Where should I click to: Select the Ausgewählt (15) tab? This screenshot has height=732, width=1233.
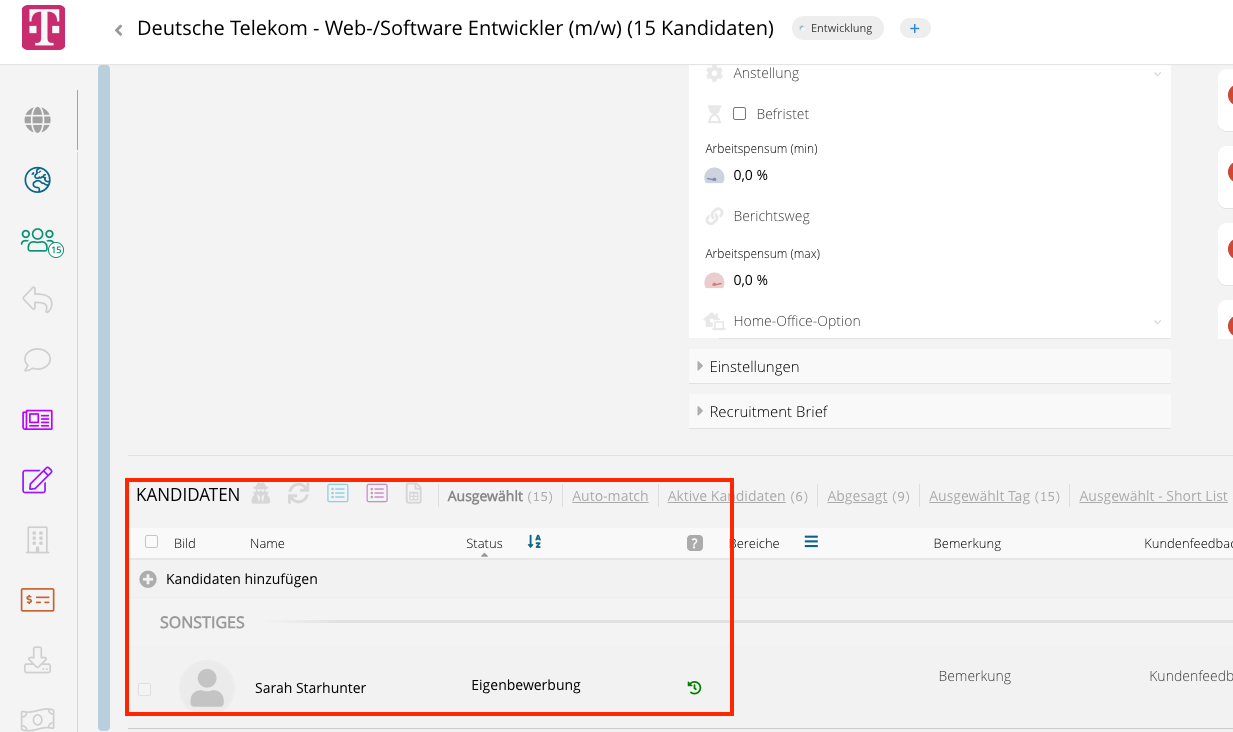point(500,496)
